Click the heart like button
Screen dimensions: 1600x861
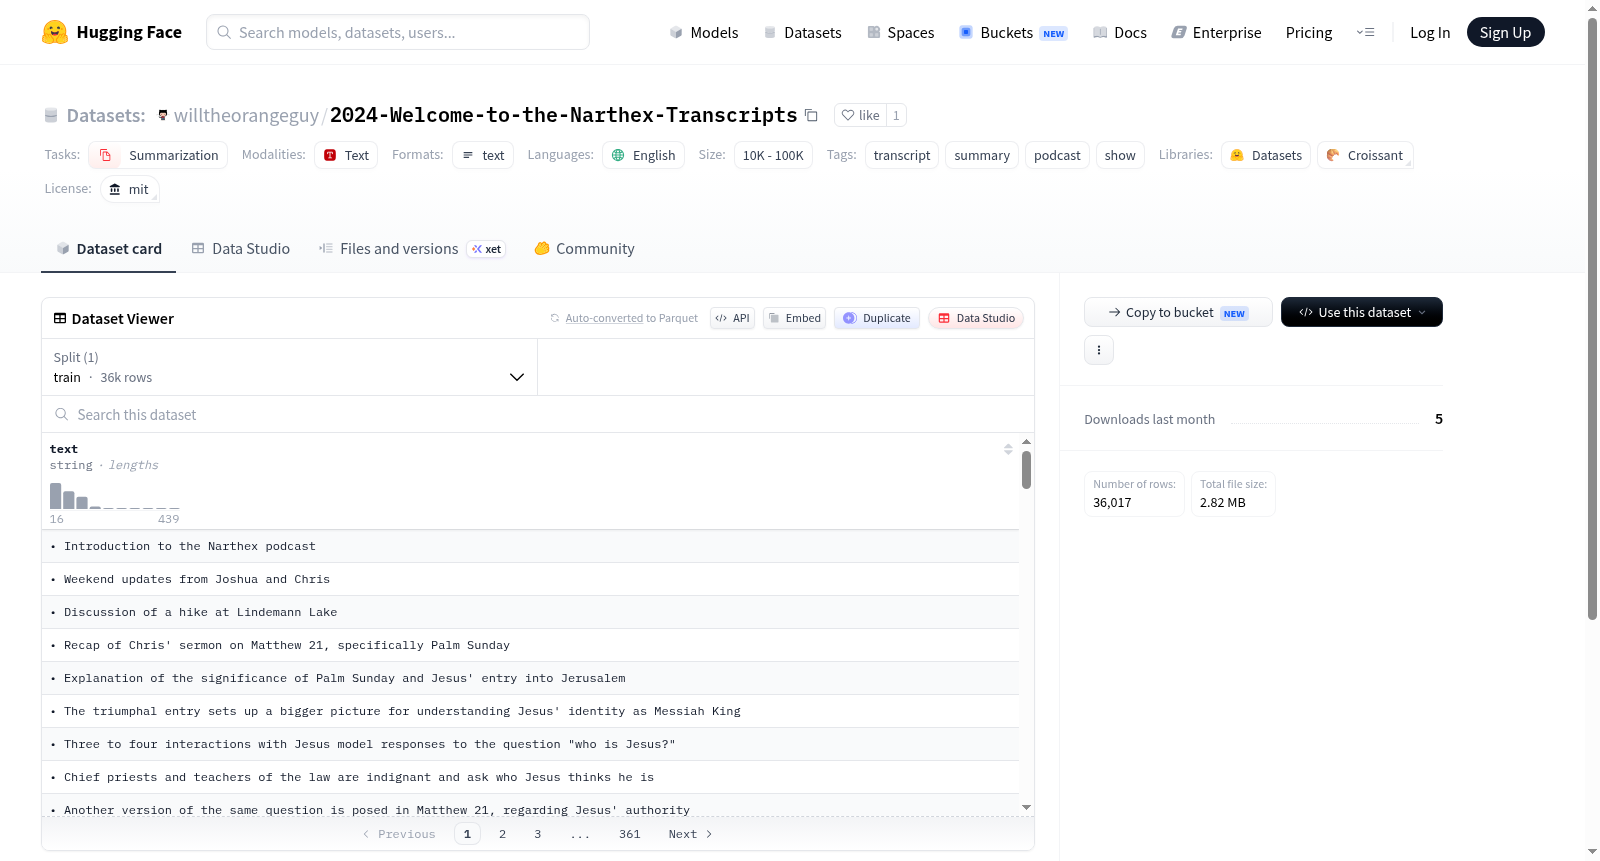860,115
